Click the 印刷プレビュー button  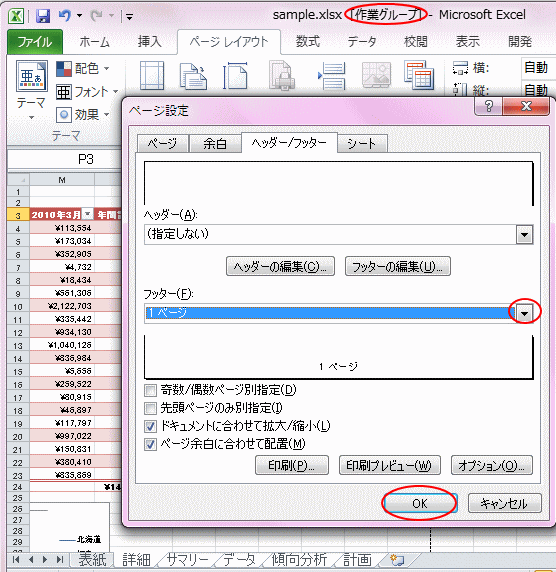pos(390,465)
